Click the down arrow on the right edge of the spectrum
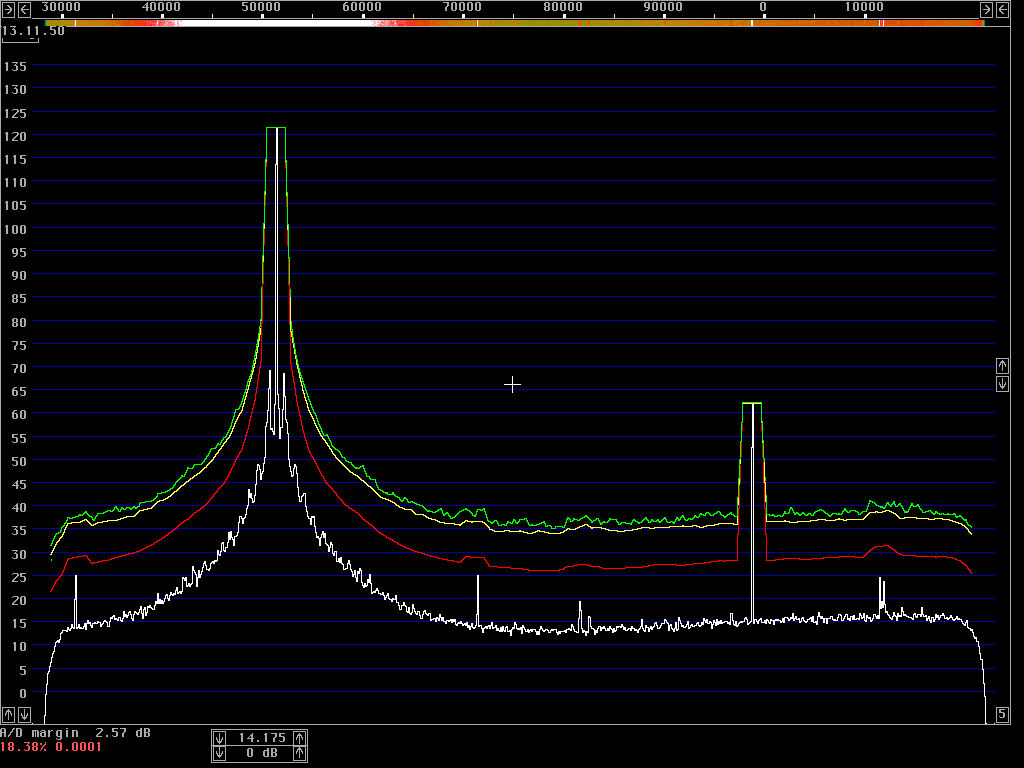 pyautogui.click(x=1002, y=383)
